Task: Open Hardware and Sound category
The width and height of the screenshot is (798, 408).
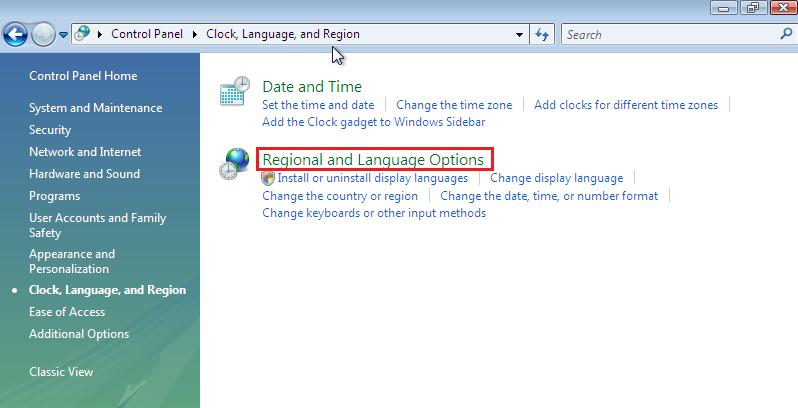Action: tap(84, 173)
